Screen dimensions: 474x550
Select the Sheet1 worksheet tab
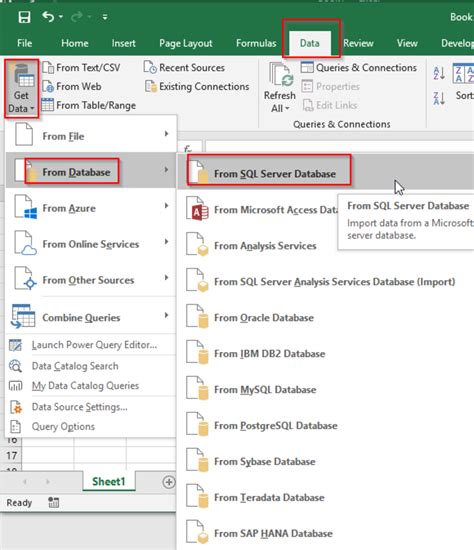[x=109, y=481]
